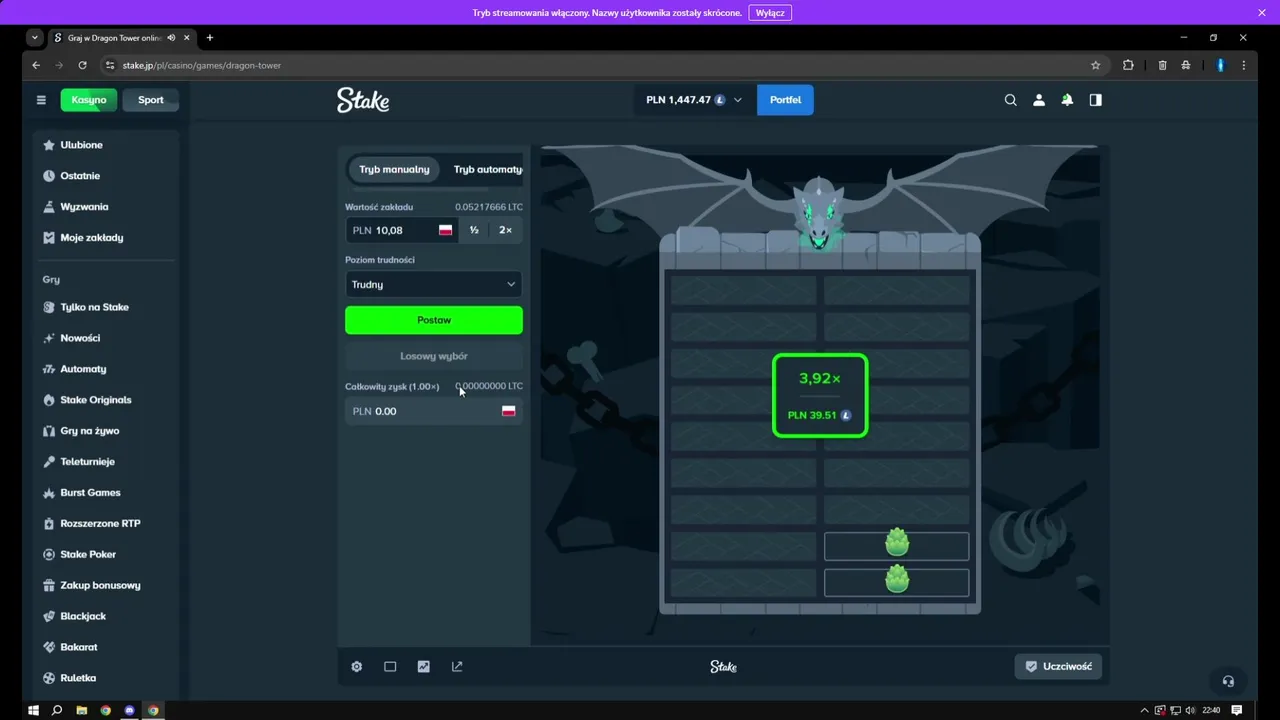Switch to Kasyno tab
This screenshot has width=1280, height=720.
coord(89,100)
